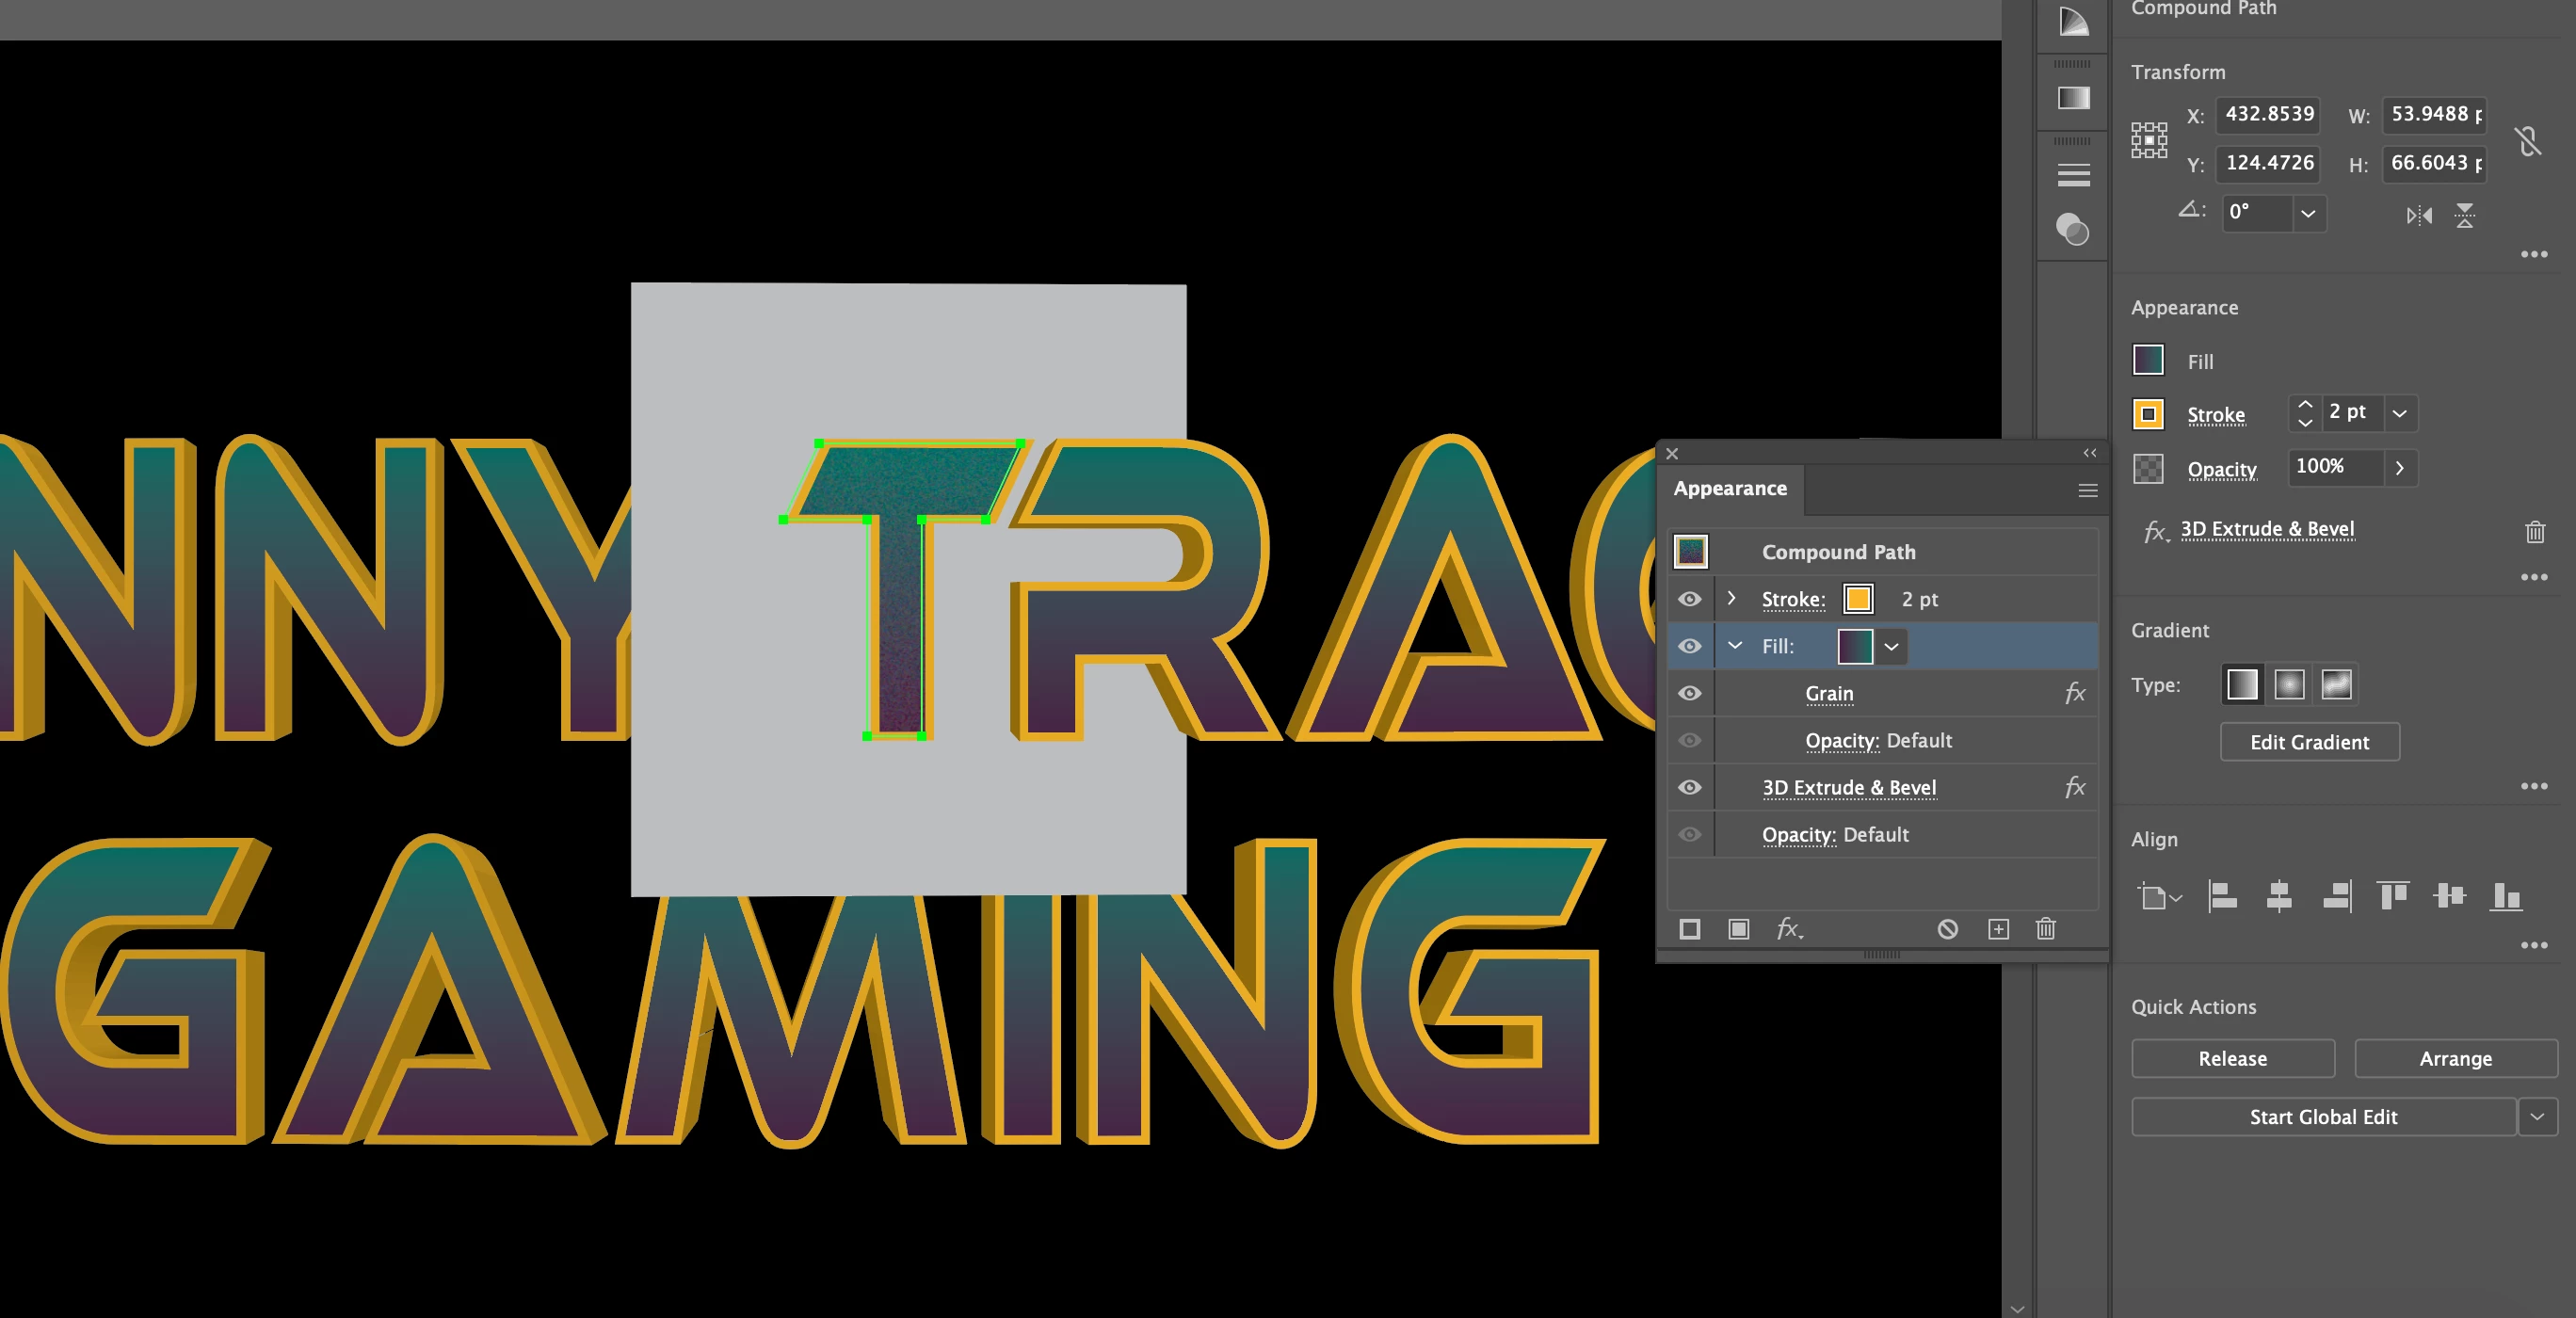Viewport: 2576px width, 1318px height.
Task: Expand the Stroke row in the Appearance panel
Action: pos(1732,598)
